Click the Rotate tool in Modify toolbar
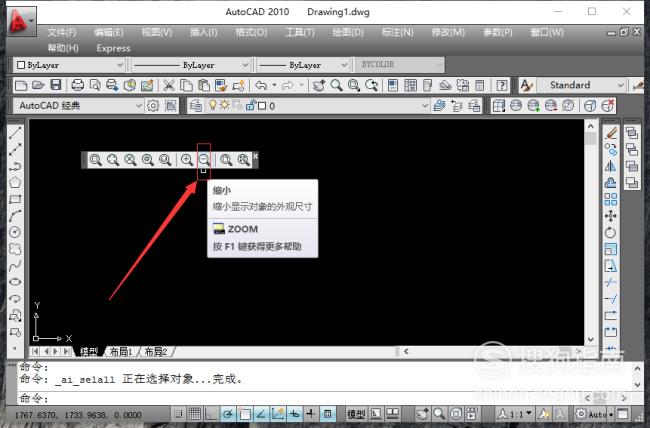This screenshot has width=650, height=428. pyautogui.click(x=611, y=233)
